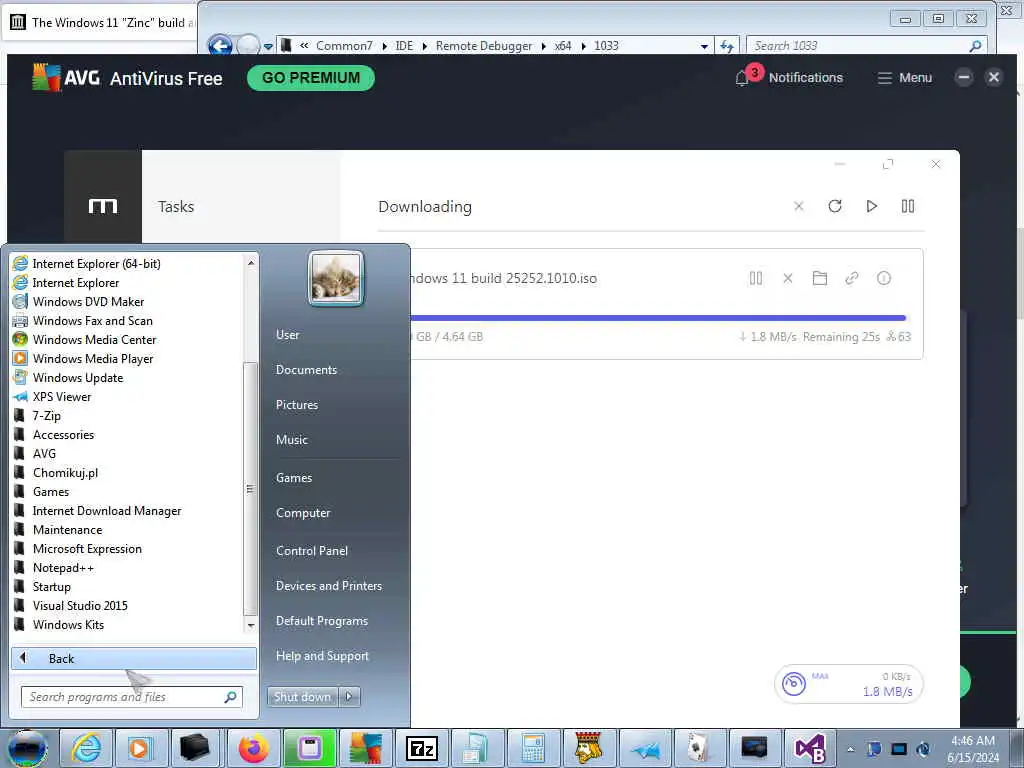This screenshot has width=1024, height=768.
Task: Click the GO PREMIUM button
Action: 311,78
